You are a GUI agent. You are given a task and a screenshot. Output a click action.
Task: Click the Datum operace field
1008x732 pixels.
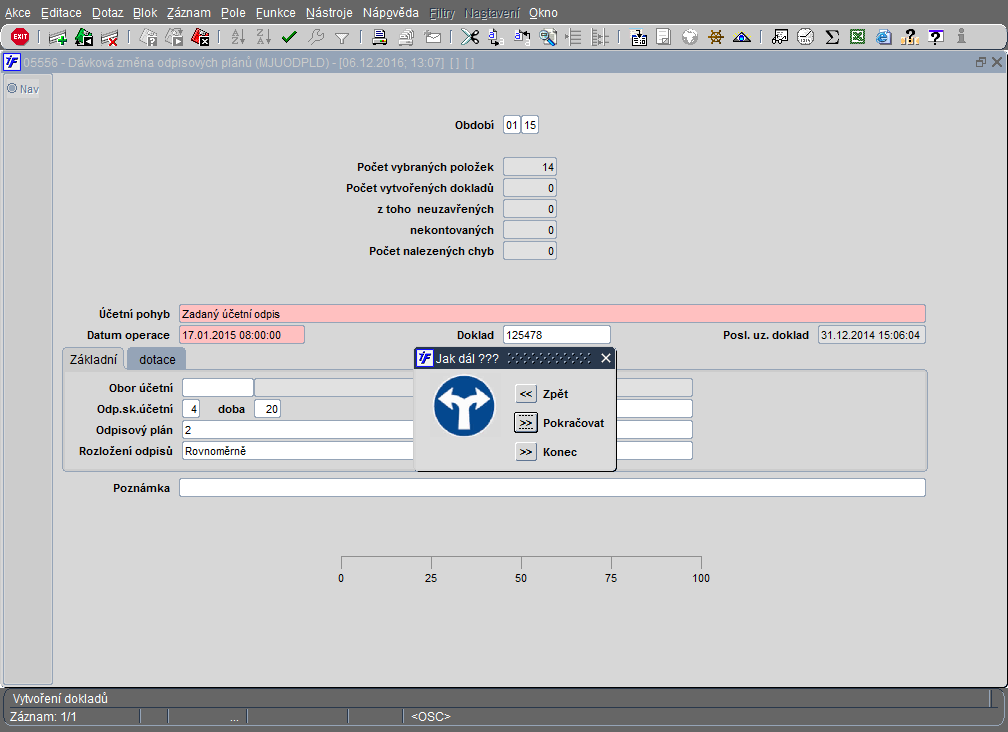coord(242,335)
